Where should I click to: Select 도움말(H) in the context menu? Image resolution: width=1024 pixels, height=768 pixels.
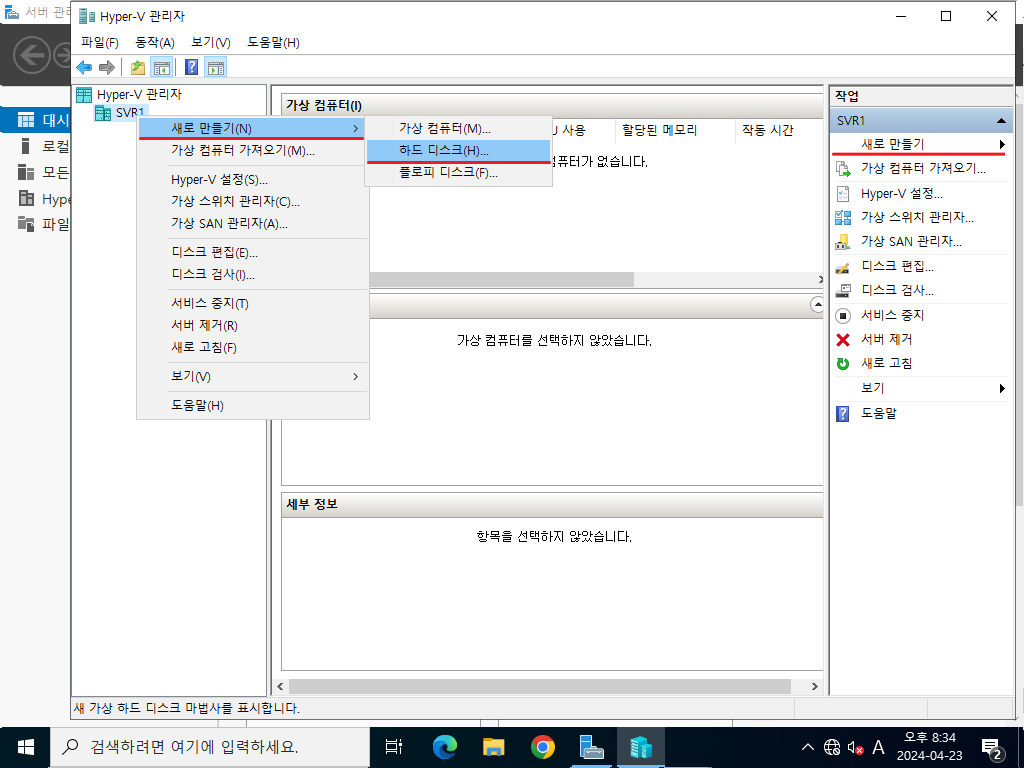pos(253,406)
